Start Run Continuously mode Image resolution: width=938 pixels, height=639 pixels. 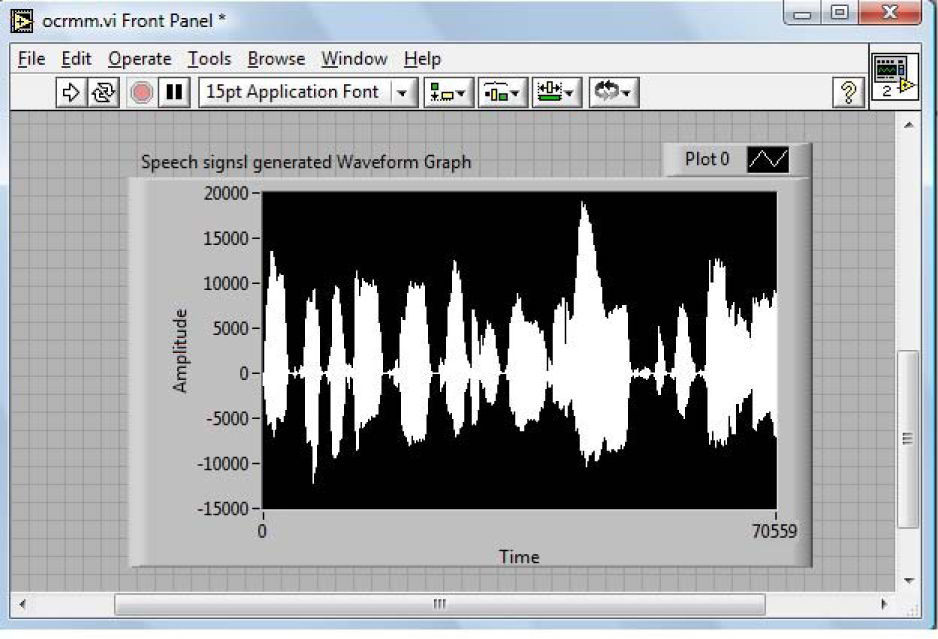coord(103,93)
